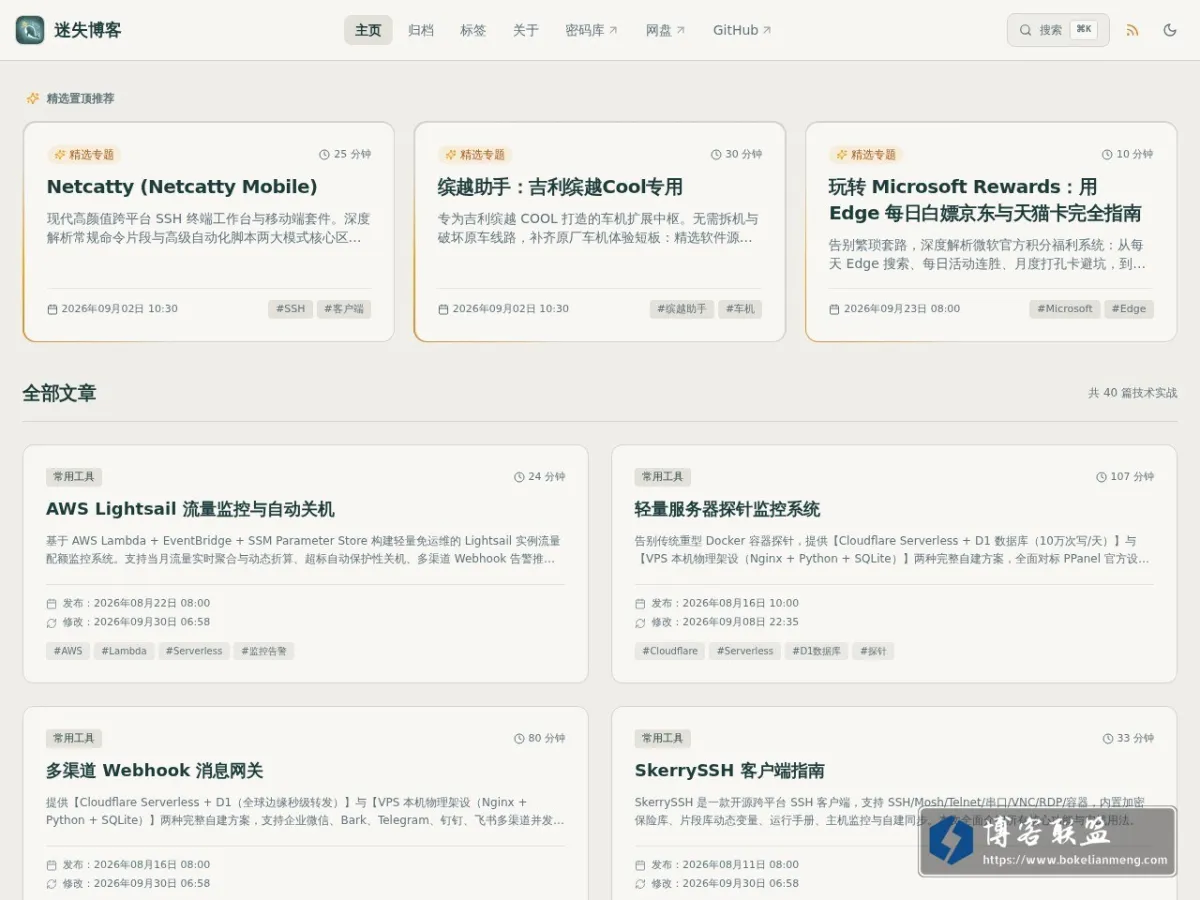Viewport: 1200px width, 900px height.
Task: Click calendar icon beside 发布：2026年08月11日 08:00
Action: click(x=640, y=865)
